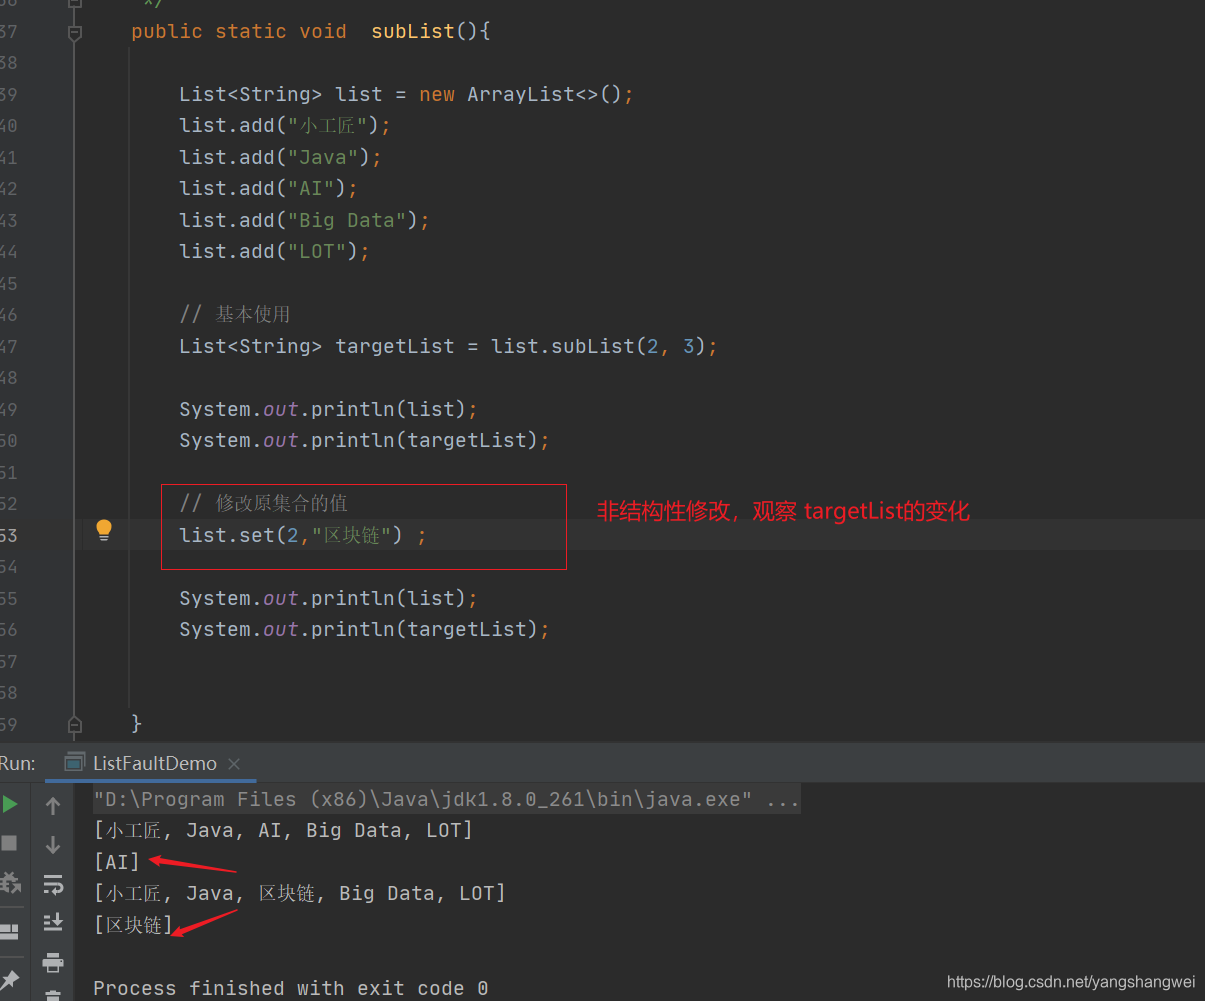The width and height of the screenshot is (1205, 1001).
Task: Close the ListFaultDemo run tab
Action: [234, 764]
